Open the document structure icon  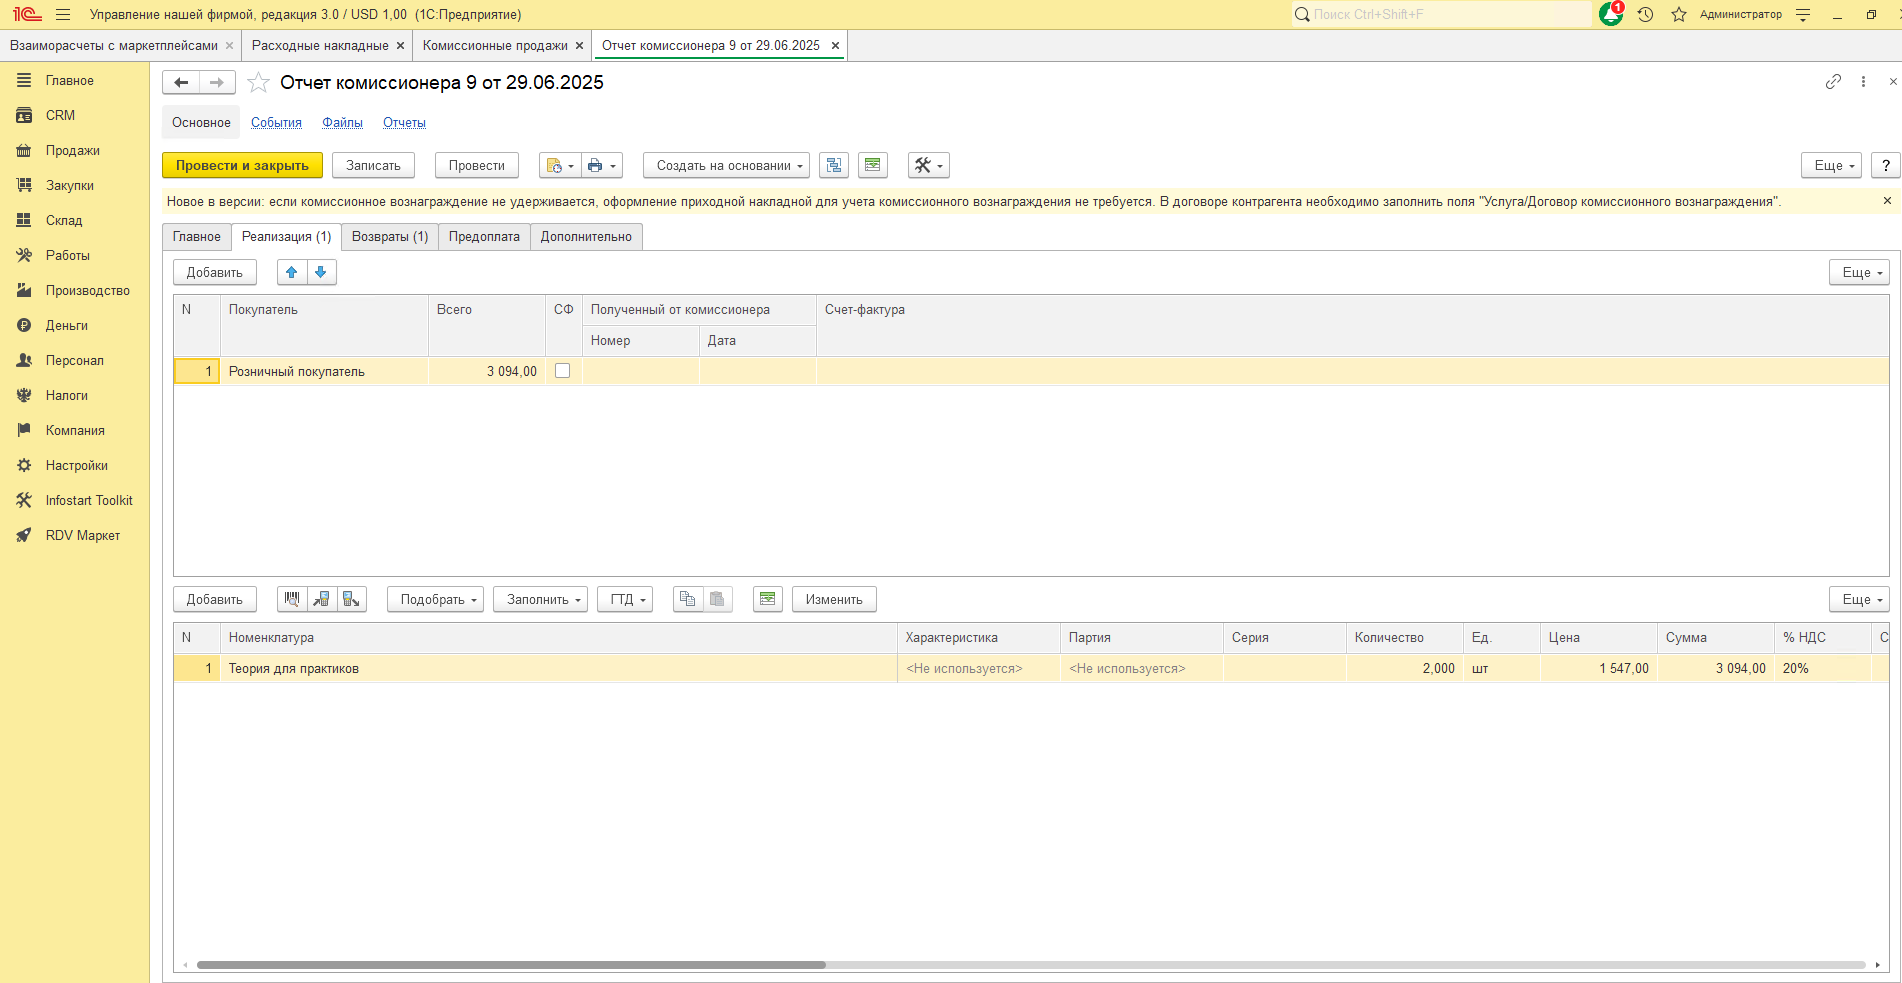(x=833, y=166)
